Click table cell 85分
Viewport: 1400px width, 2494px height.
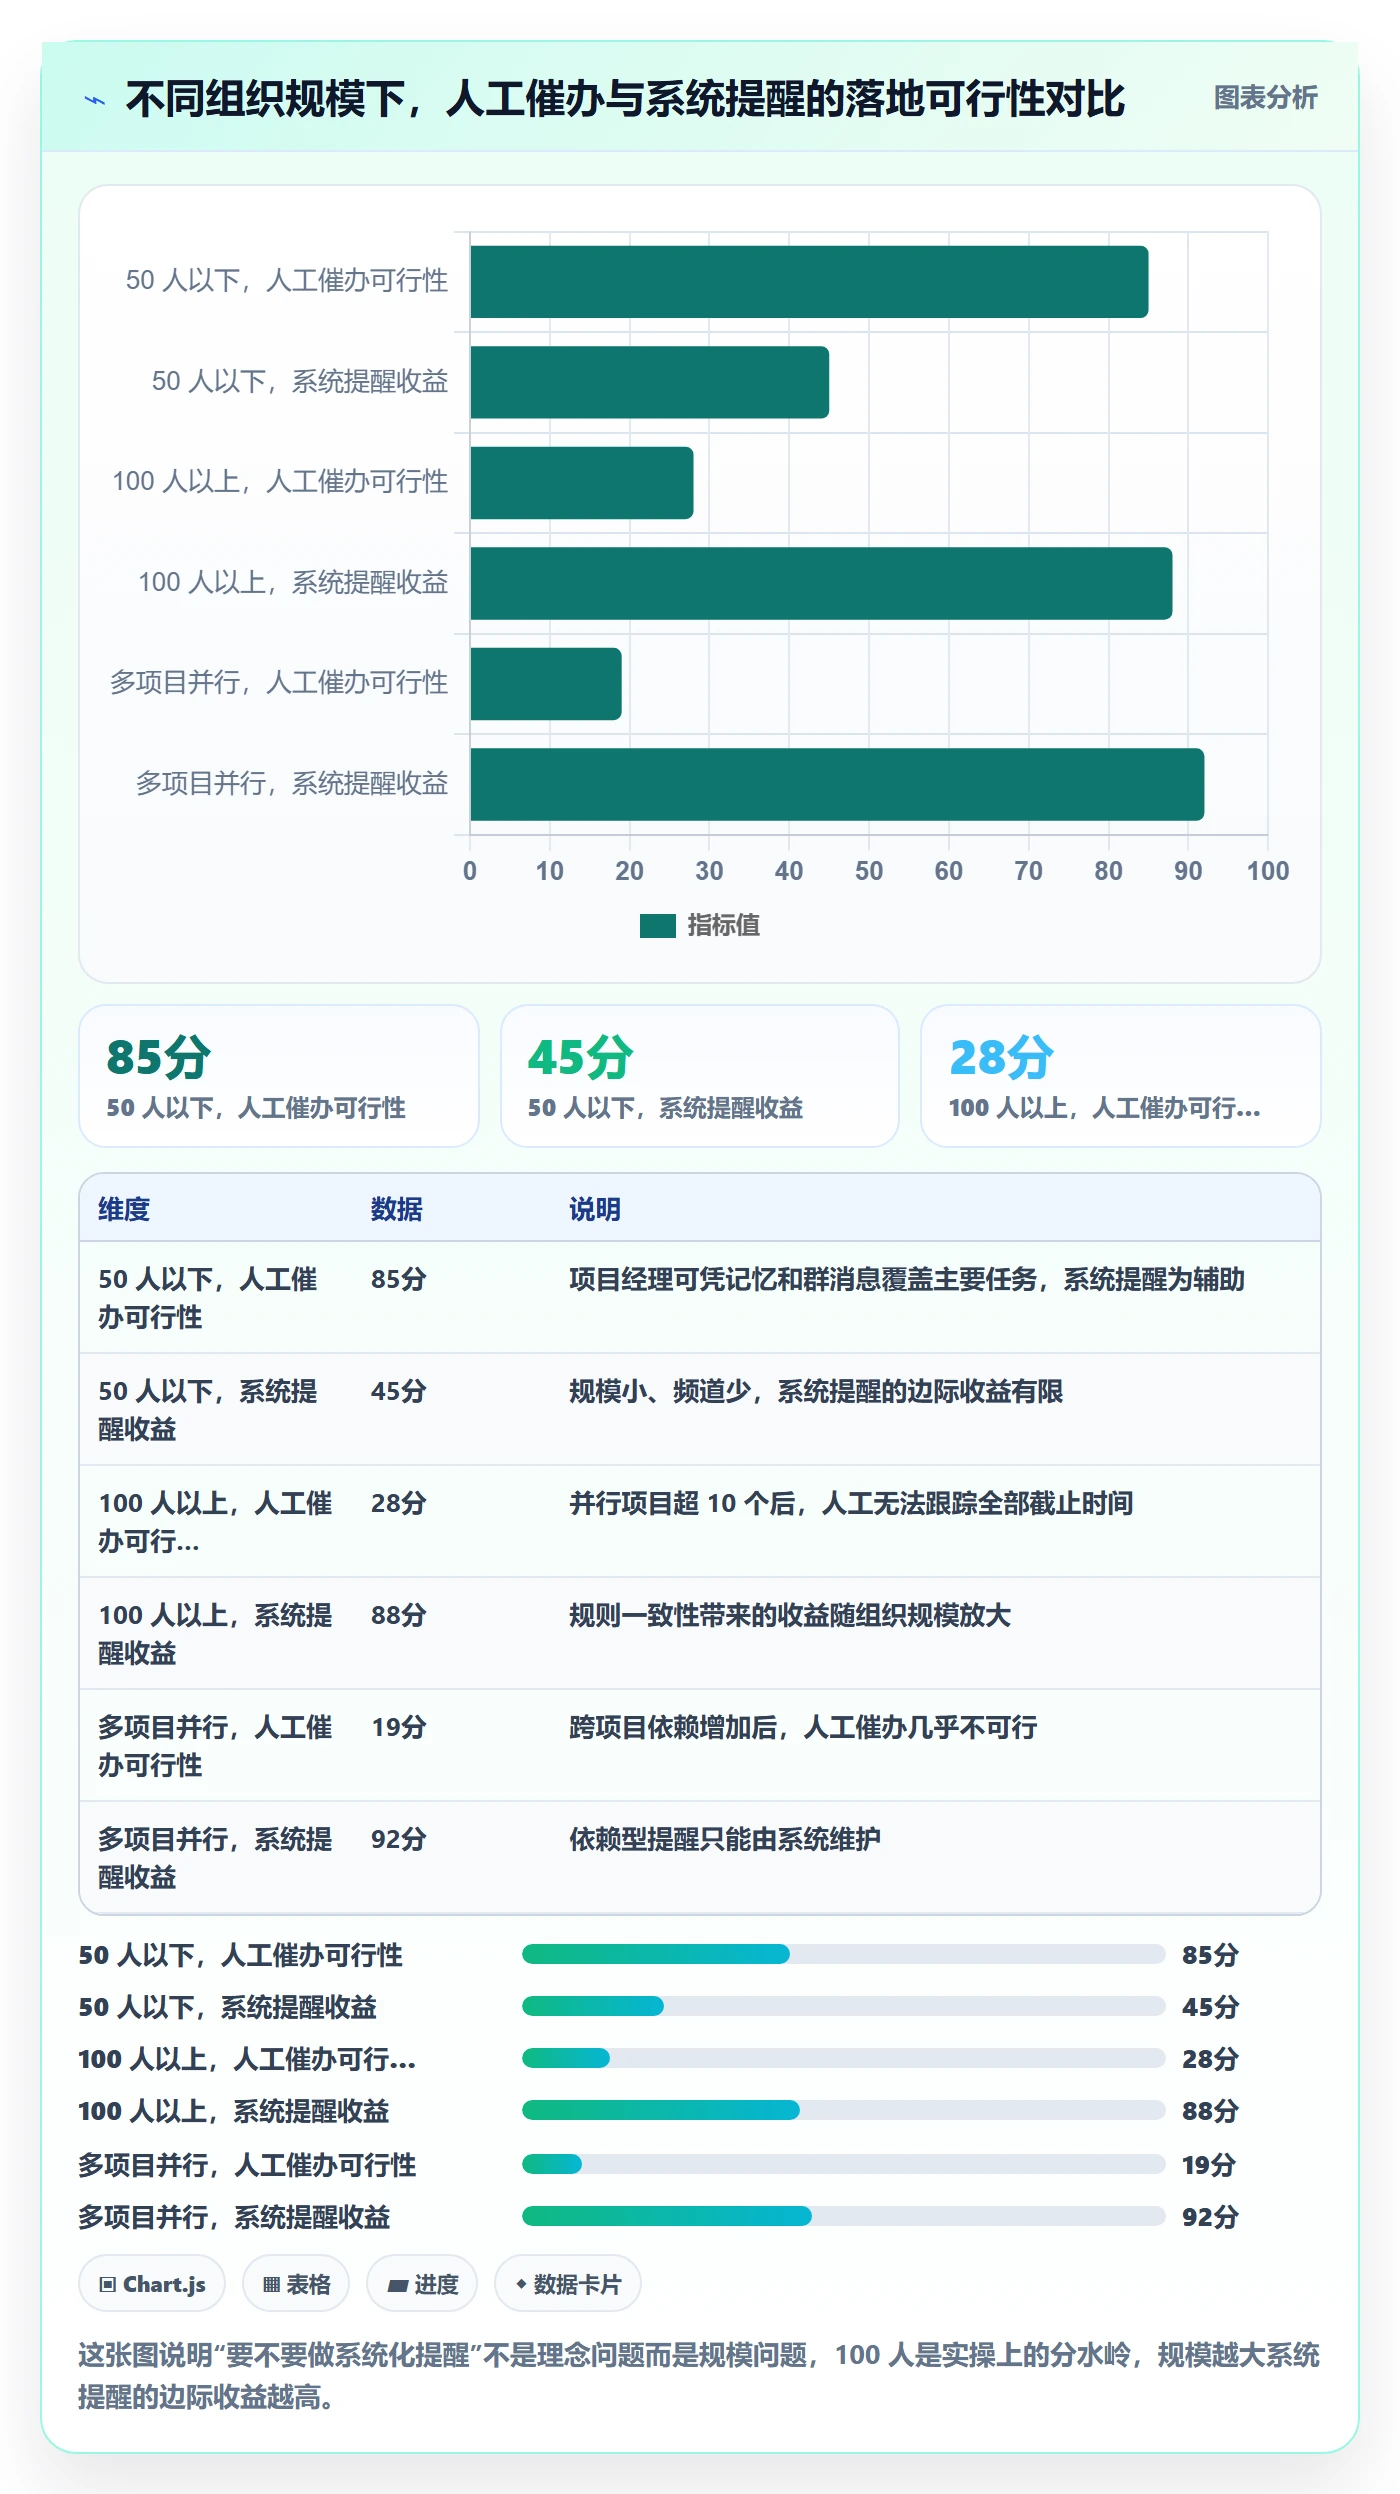pyautogui.click(x=399, y=1279)
